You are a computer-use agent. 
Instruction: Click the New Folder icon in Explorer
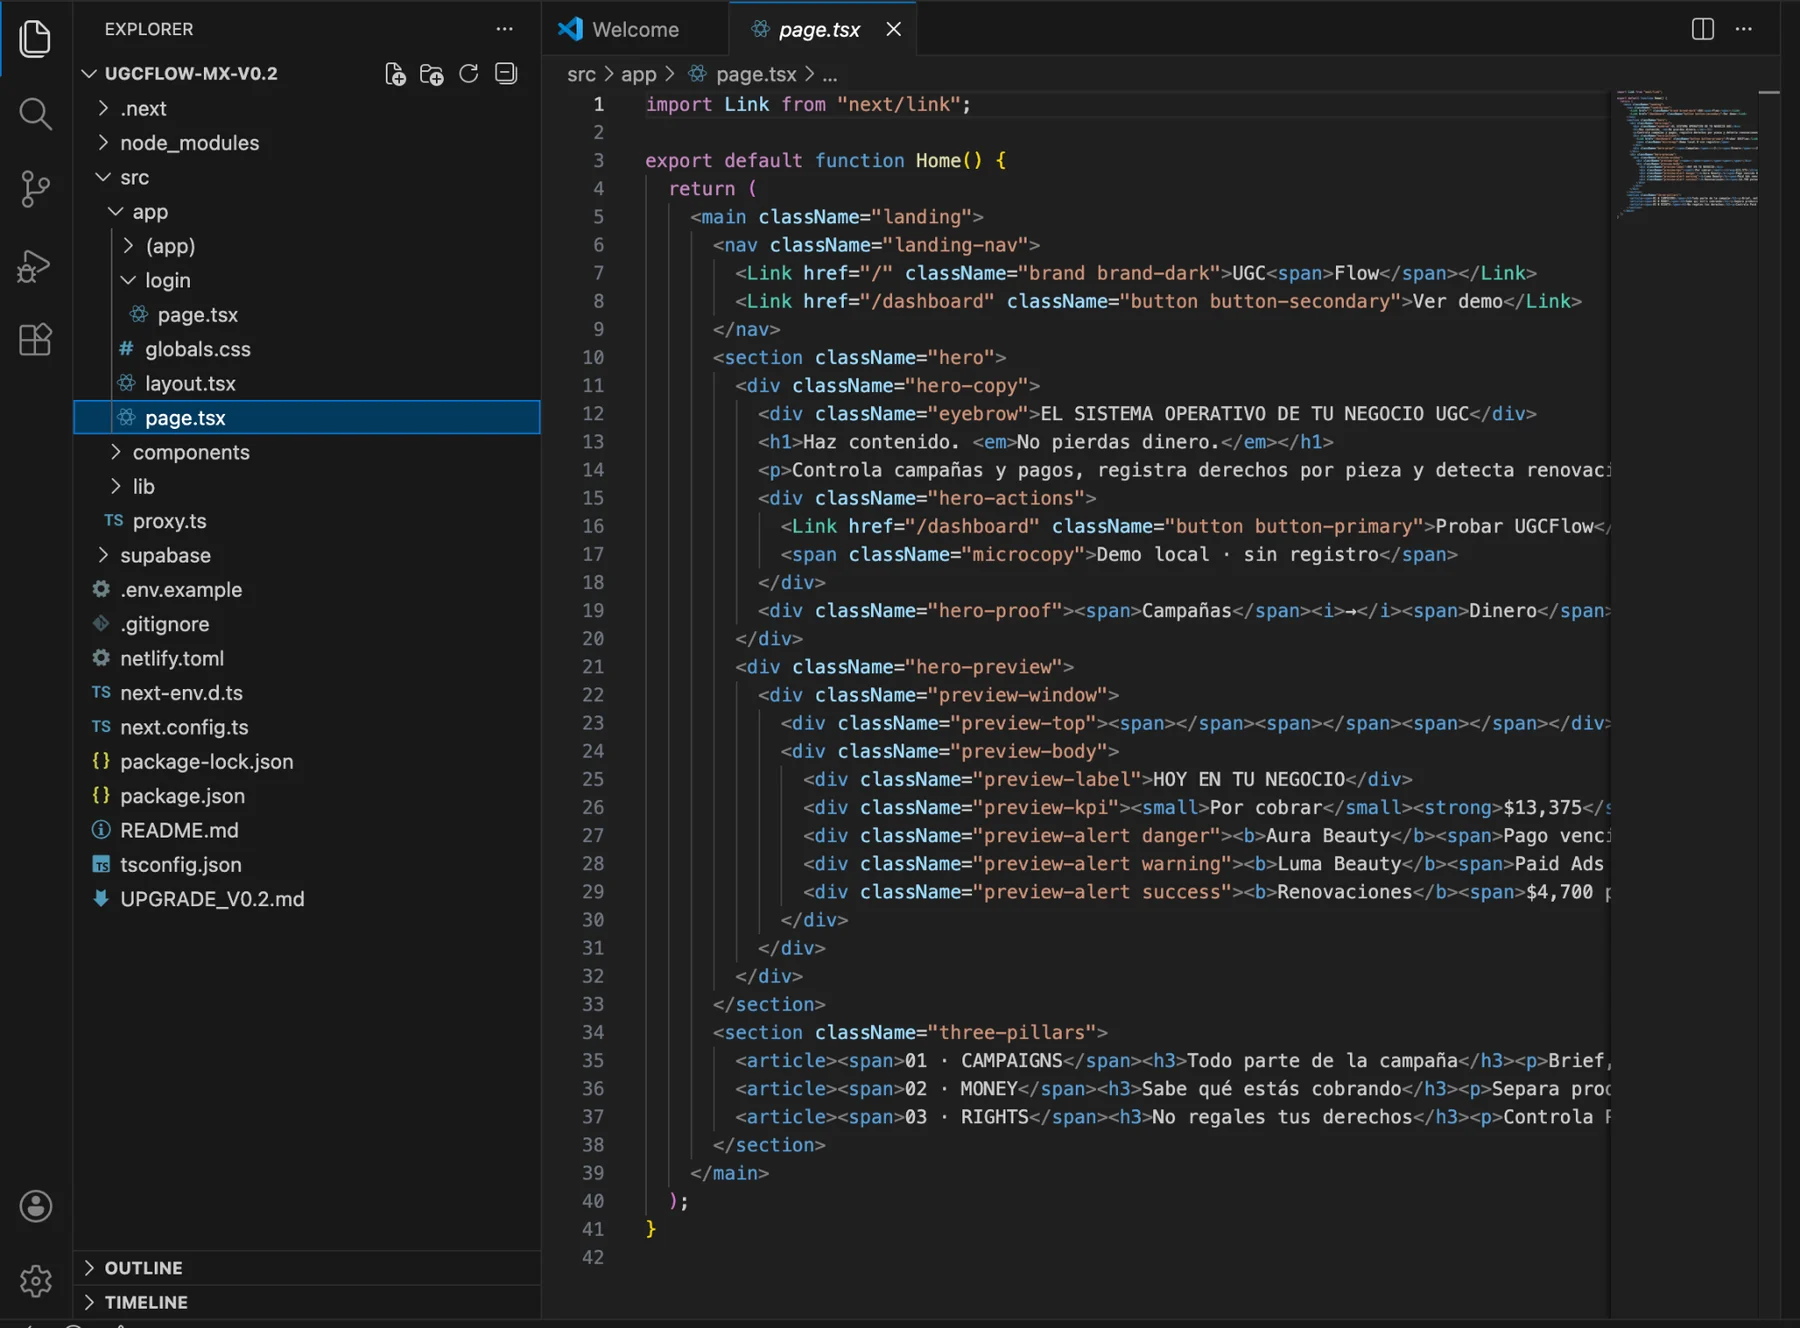click(432, 74)
